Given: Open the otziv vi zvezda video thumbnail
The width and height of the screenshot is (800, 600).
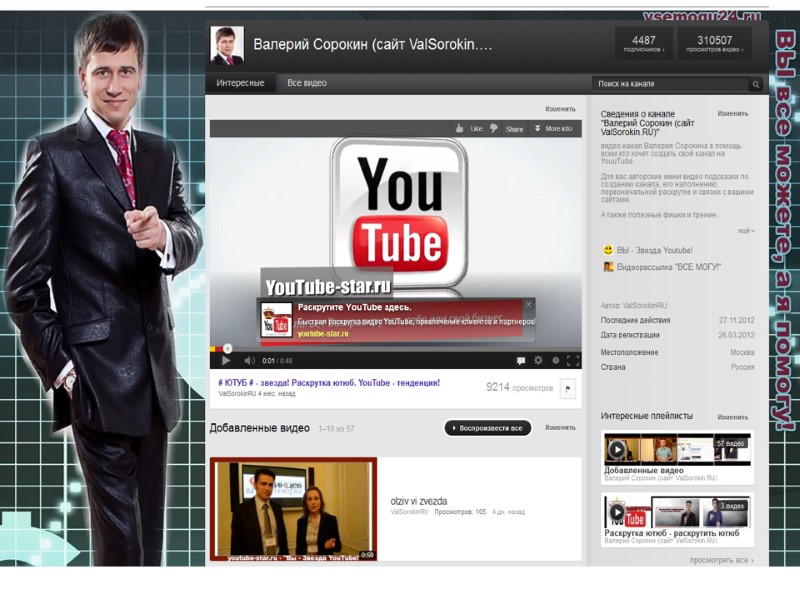Looking at the screenshot, I should click(x=293, y=509).
